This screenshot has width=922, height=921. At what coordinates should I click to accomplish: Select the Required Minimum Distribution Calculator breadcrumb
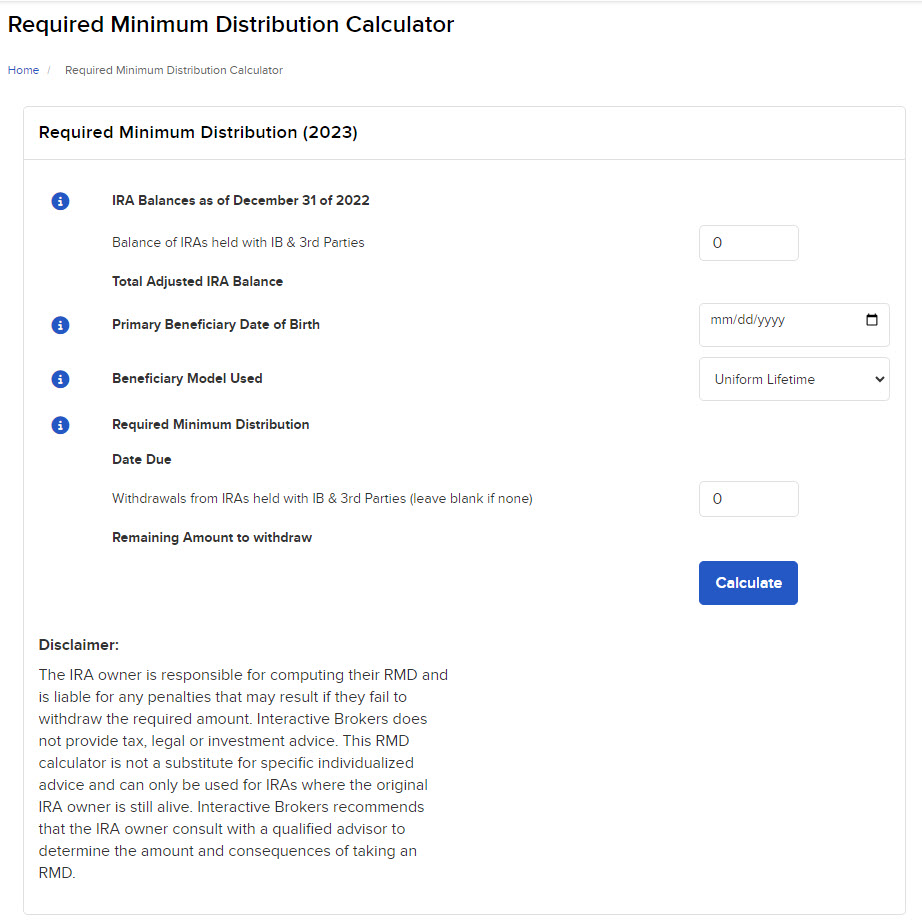tap(173, 70)
